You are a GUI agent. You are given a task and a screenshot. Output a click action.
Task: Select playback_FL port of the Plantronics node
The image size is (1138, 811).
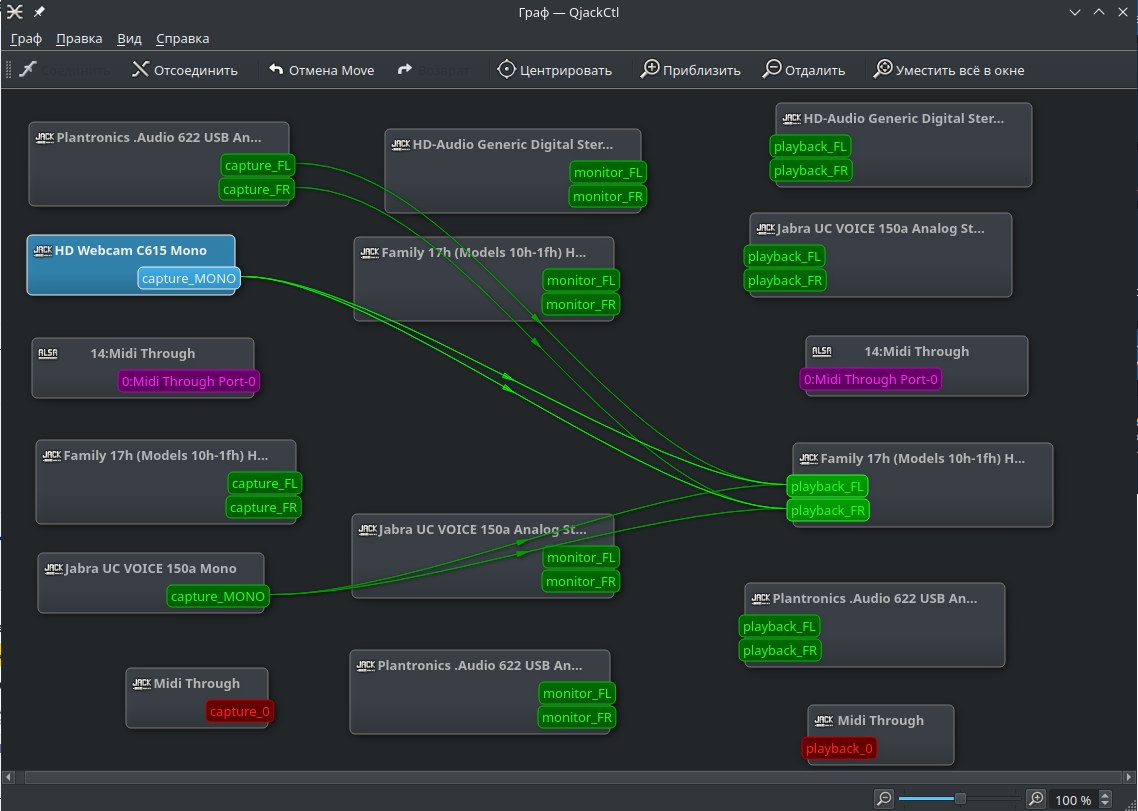(x=779, y=626)
